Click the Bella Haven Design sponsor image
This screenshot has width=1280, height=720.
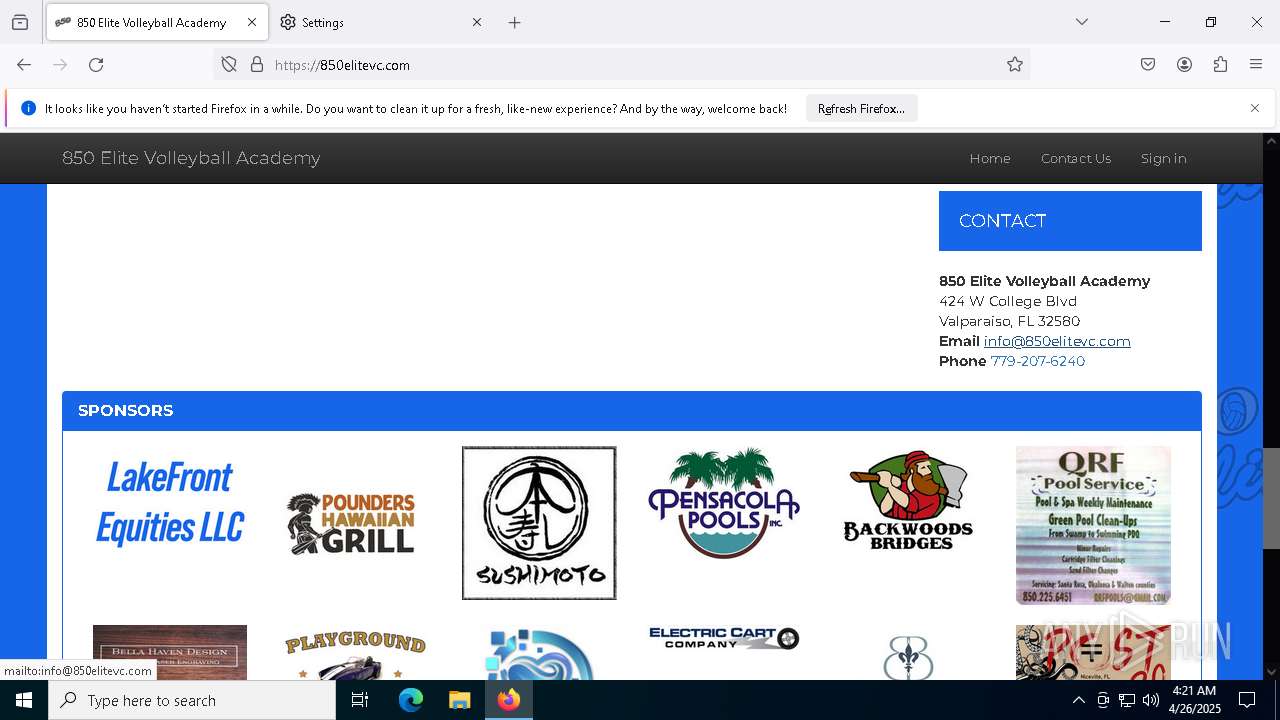pyautogui.click(x=170, y=652)
